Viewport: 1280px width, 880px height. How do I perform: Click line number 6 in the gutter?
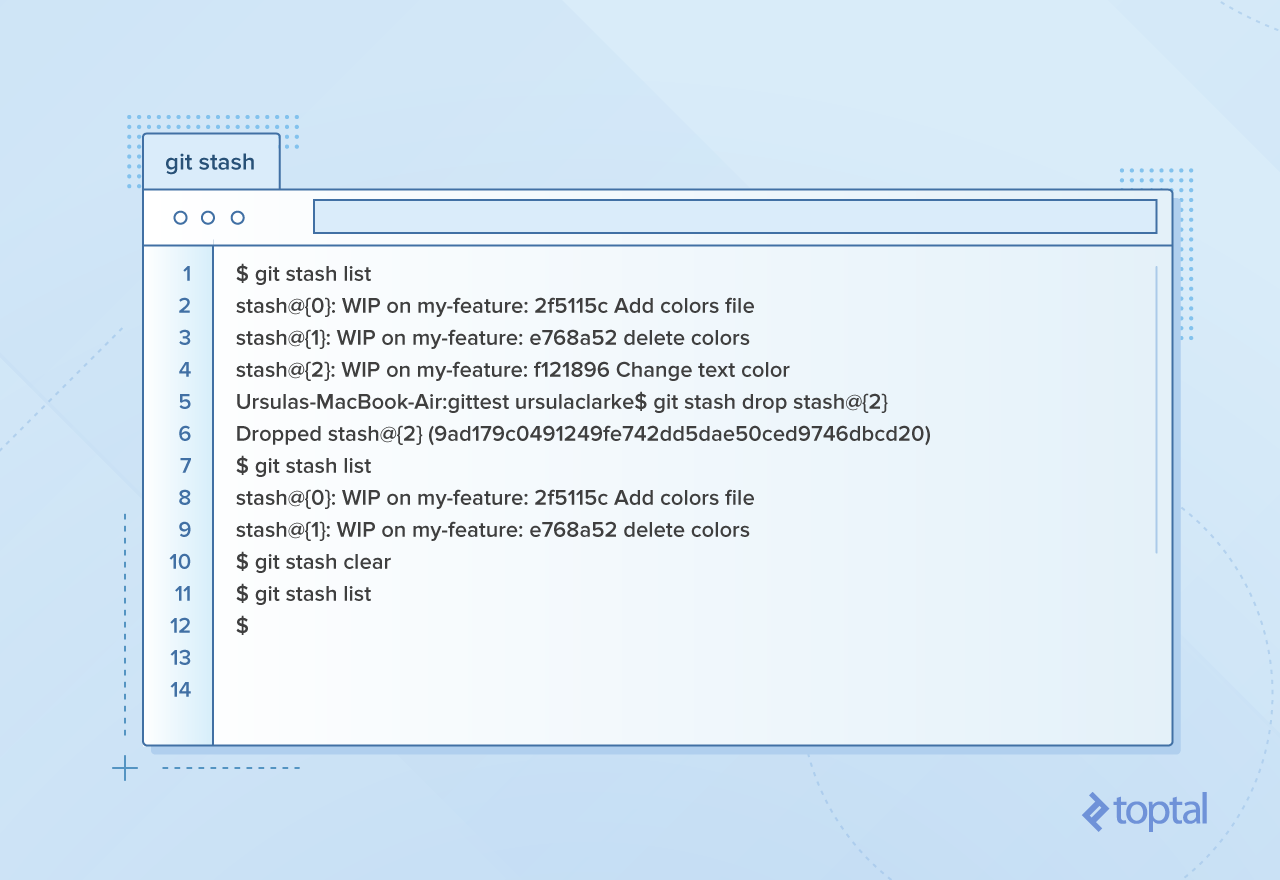tap(185, 434)
